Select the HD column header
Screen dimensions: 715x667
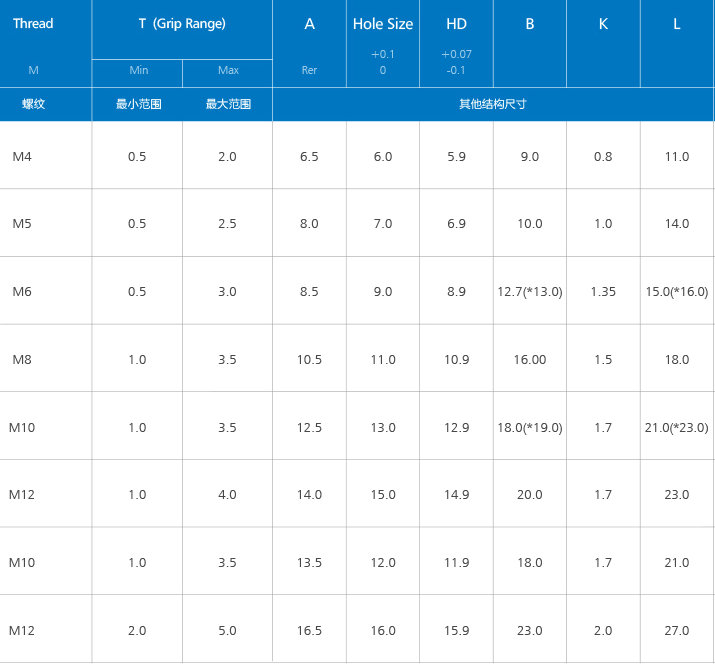[x=456, y=24]
